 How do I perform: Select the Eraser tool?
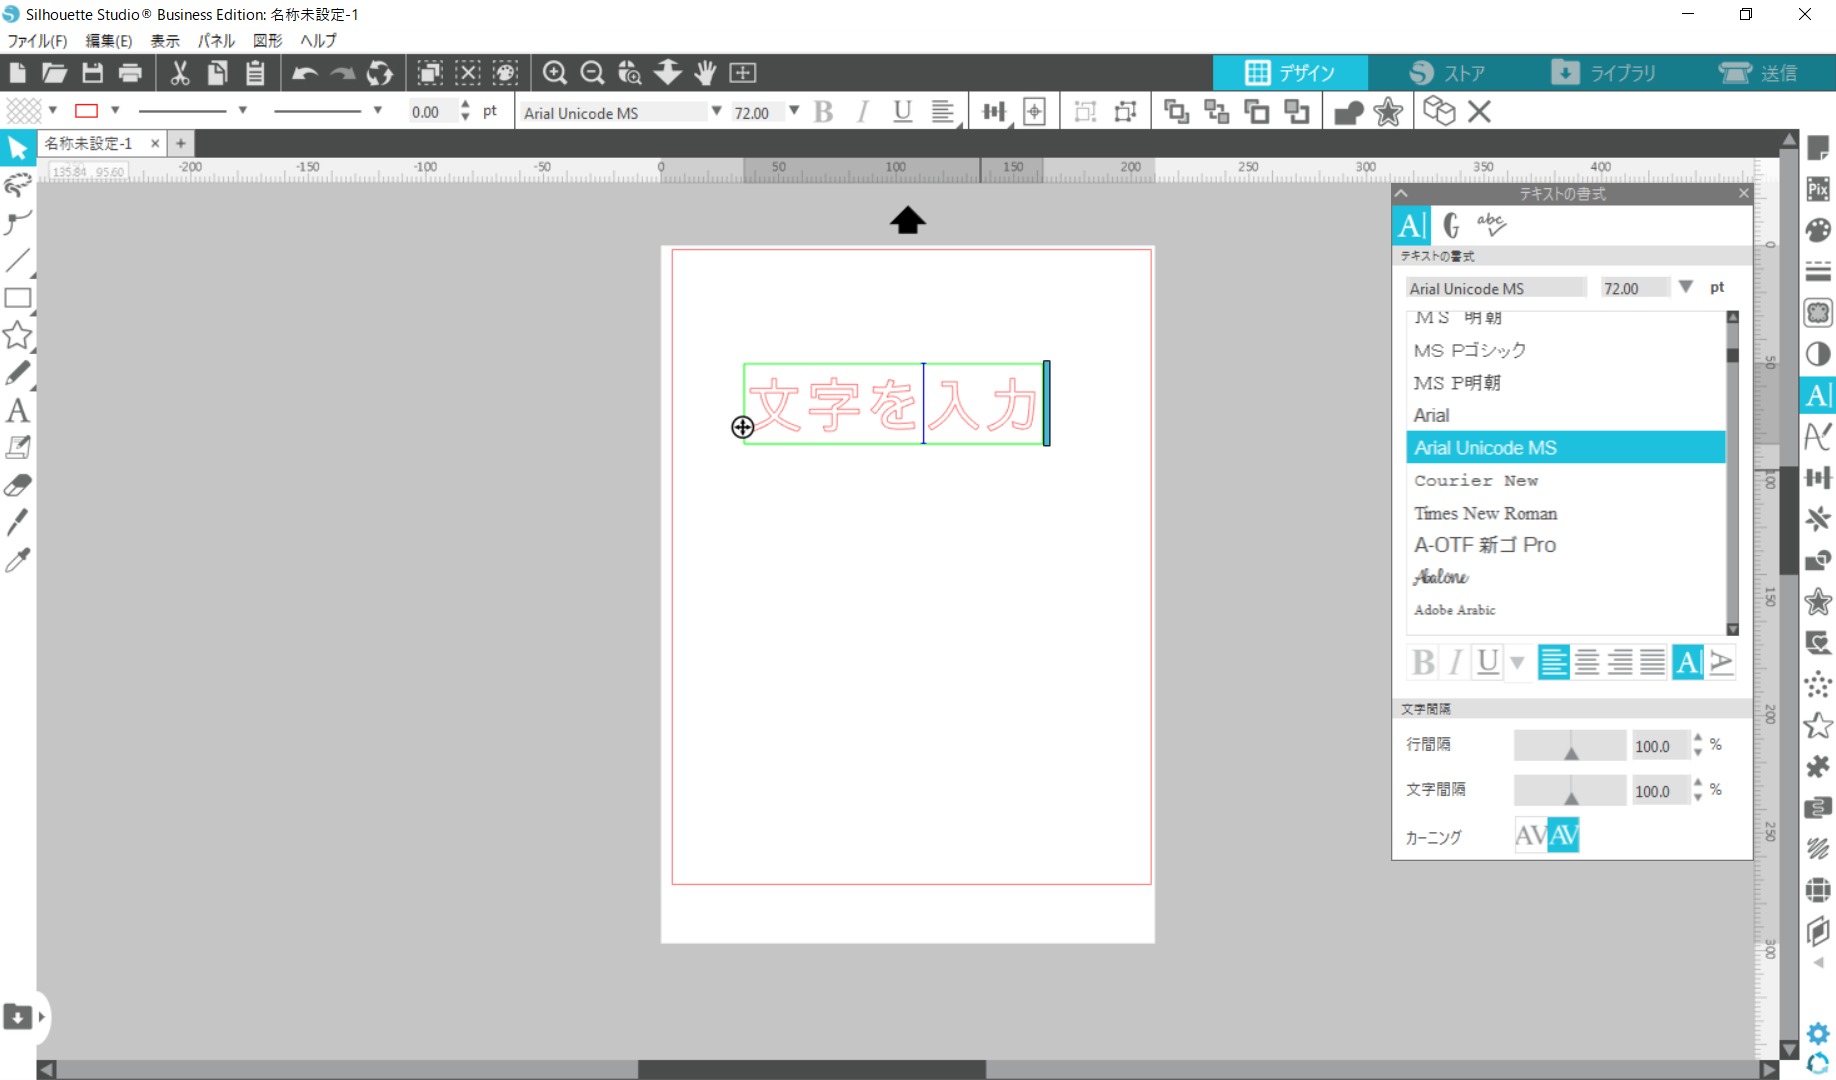(17, 485)
